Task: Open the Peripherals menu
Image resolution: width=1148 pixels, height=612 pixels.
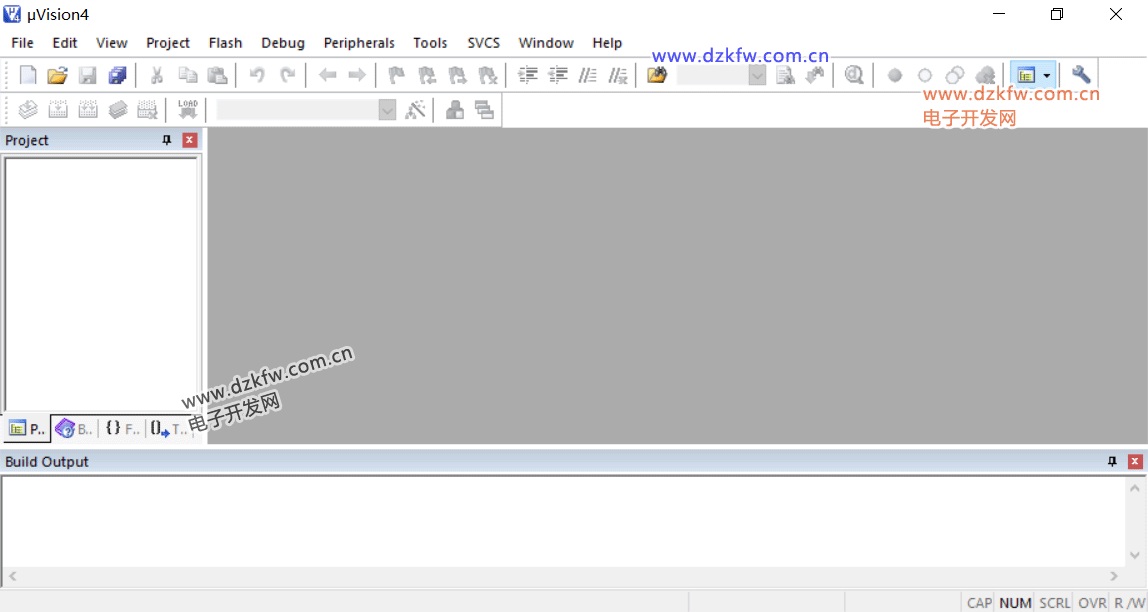Action: [x=359, y=43]
